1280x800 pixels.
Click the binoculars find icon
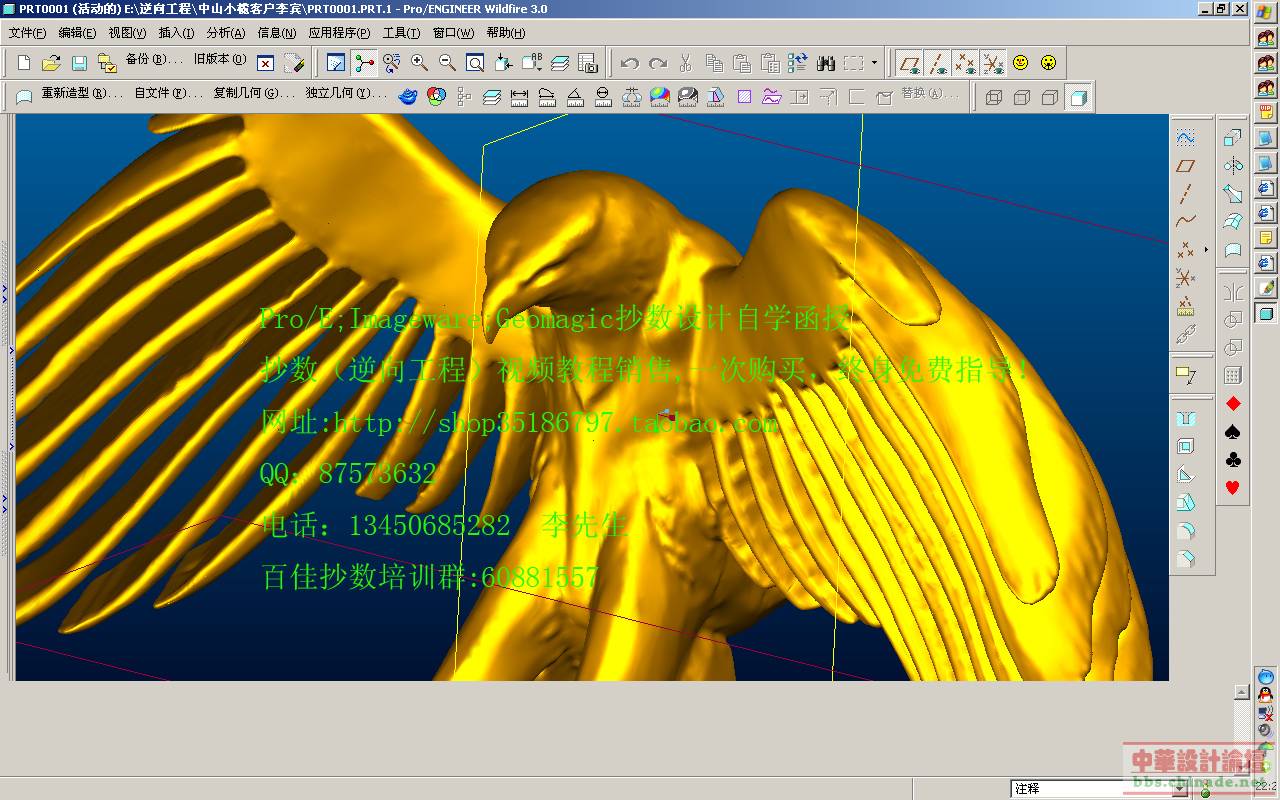click(825, 63)
